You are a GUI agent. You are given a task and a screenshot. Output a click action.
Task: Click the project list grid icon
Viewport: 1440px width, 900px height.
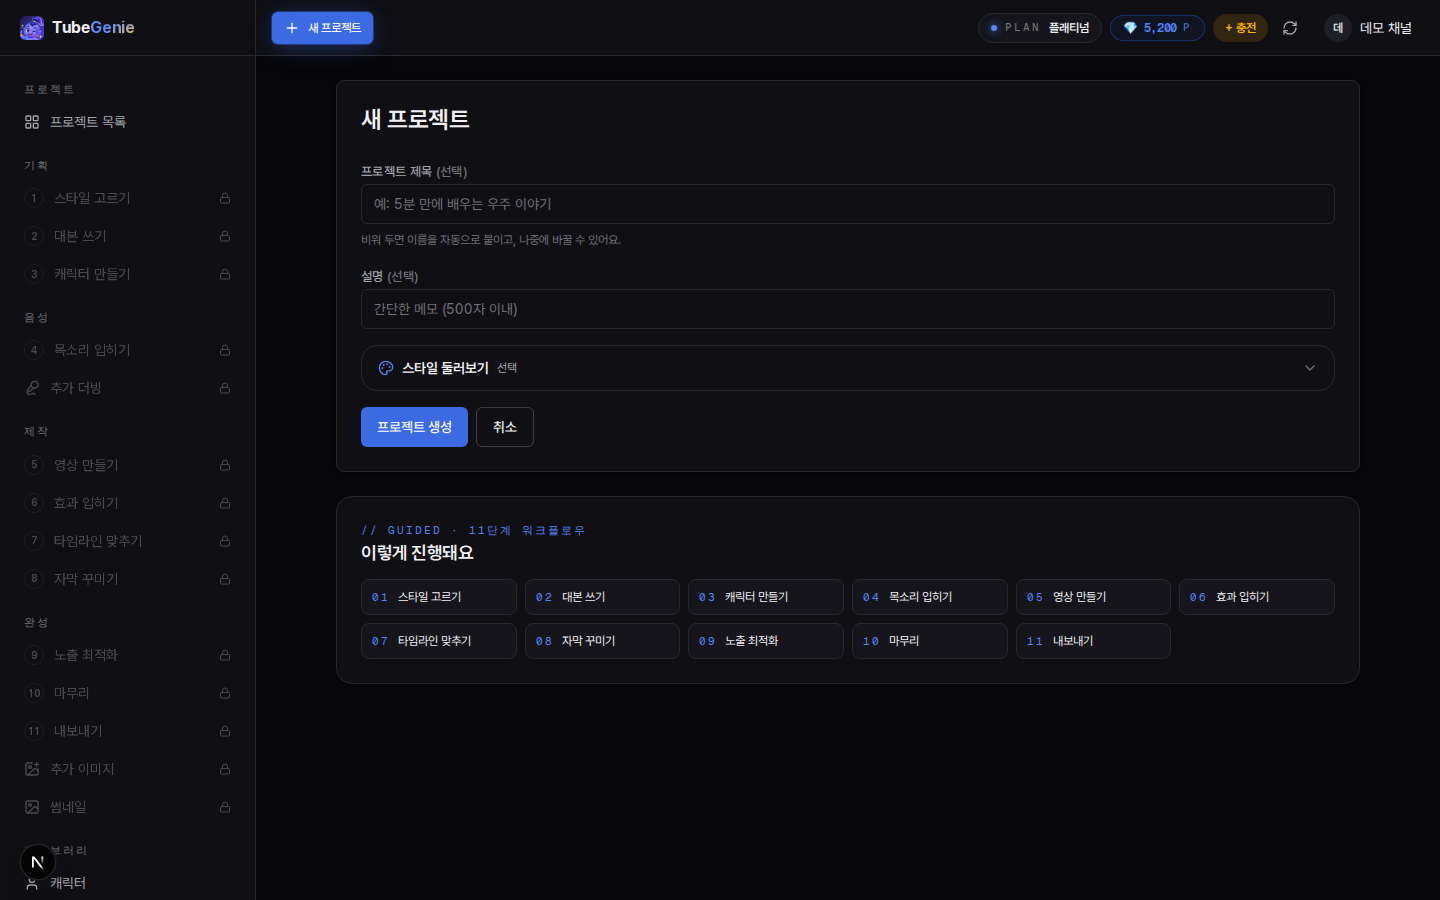pos(32,122)
